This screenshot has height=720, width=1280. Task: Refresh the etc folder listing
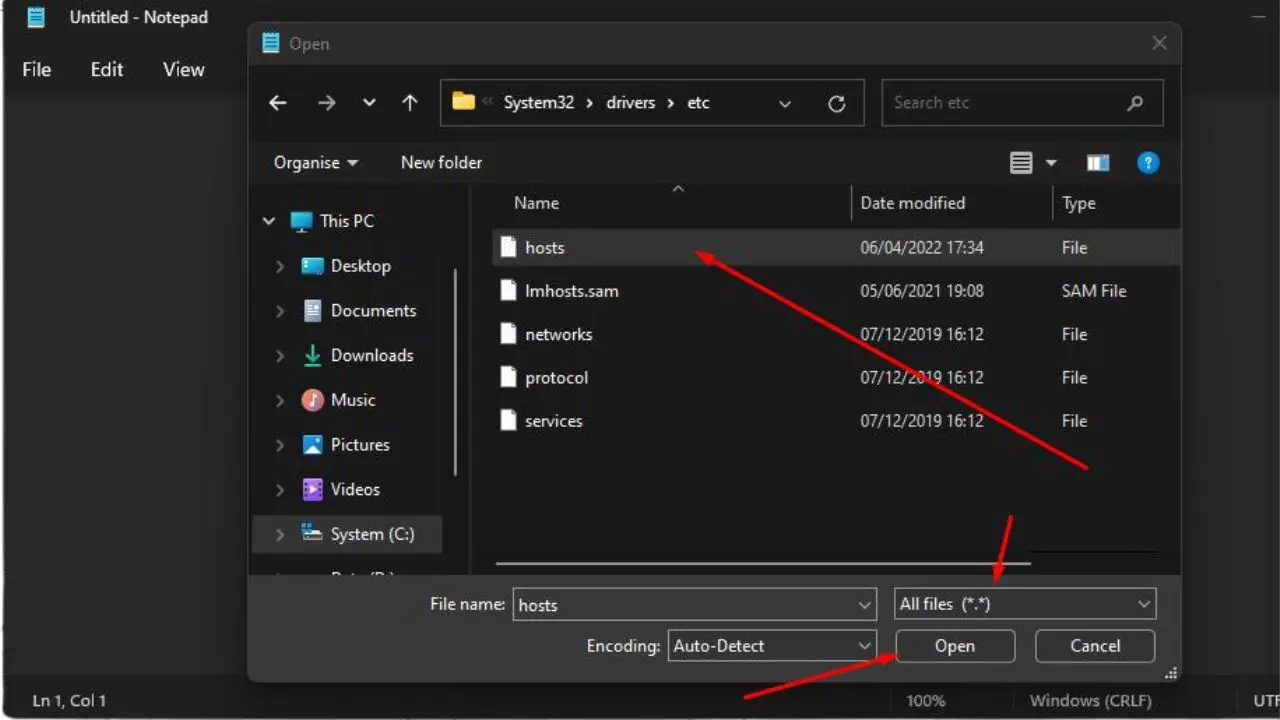(x=837, y=103)
